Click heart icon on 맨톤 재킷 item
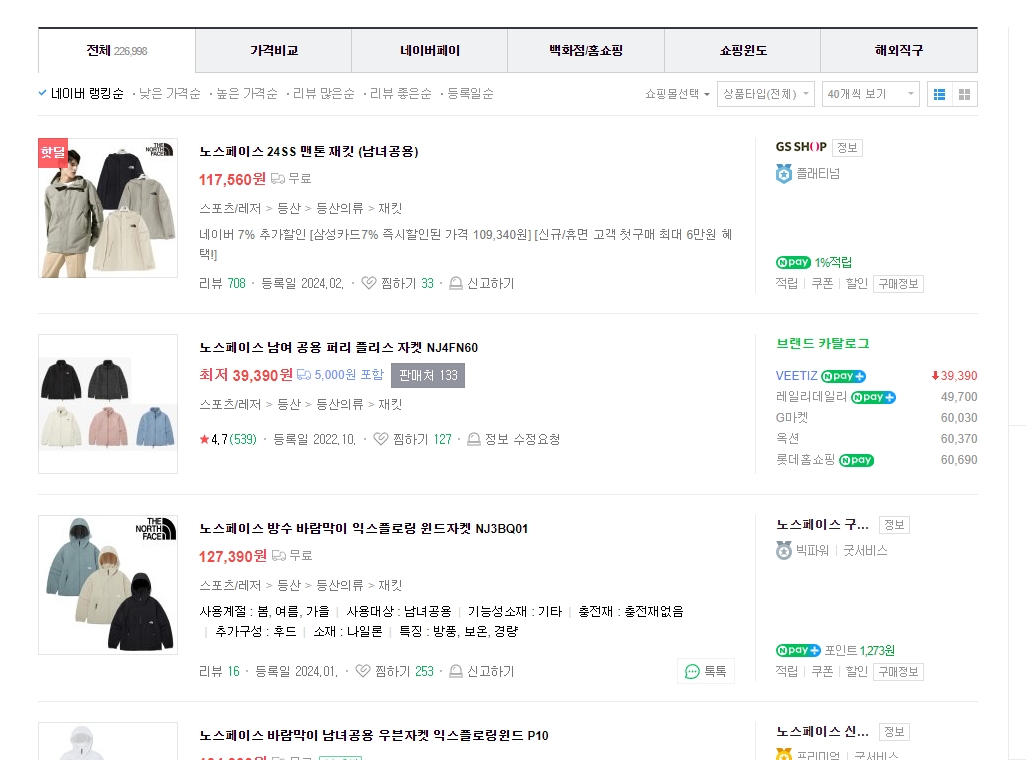Image resolution: width=1026 pixels, height=760 pixels. pyautogui.click(x=368, y=283)
